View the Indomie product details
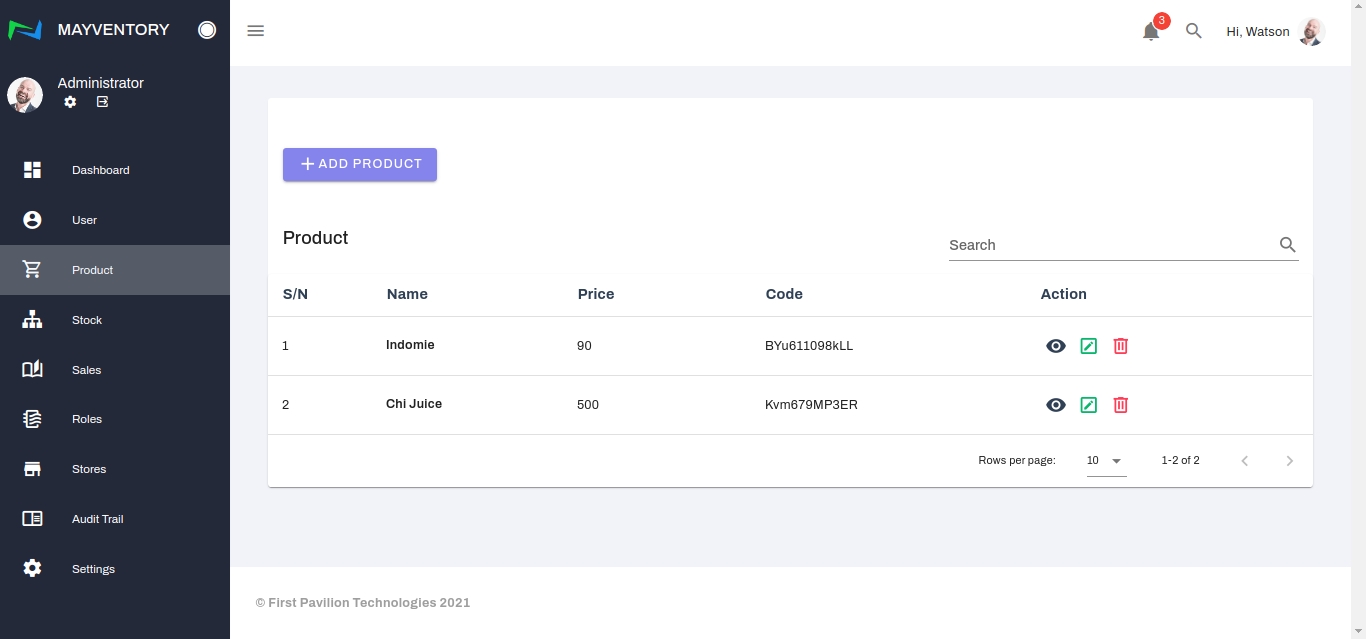Image resolution: width=1366 pixels, height=639 pixels. pyautogui.click(x=1055, y=346)
